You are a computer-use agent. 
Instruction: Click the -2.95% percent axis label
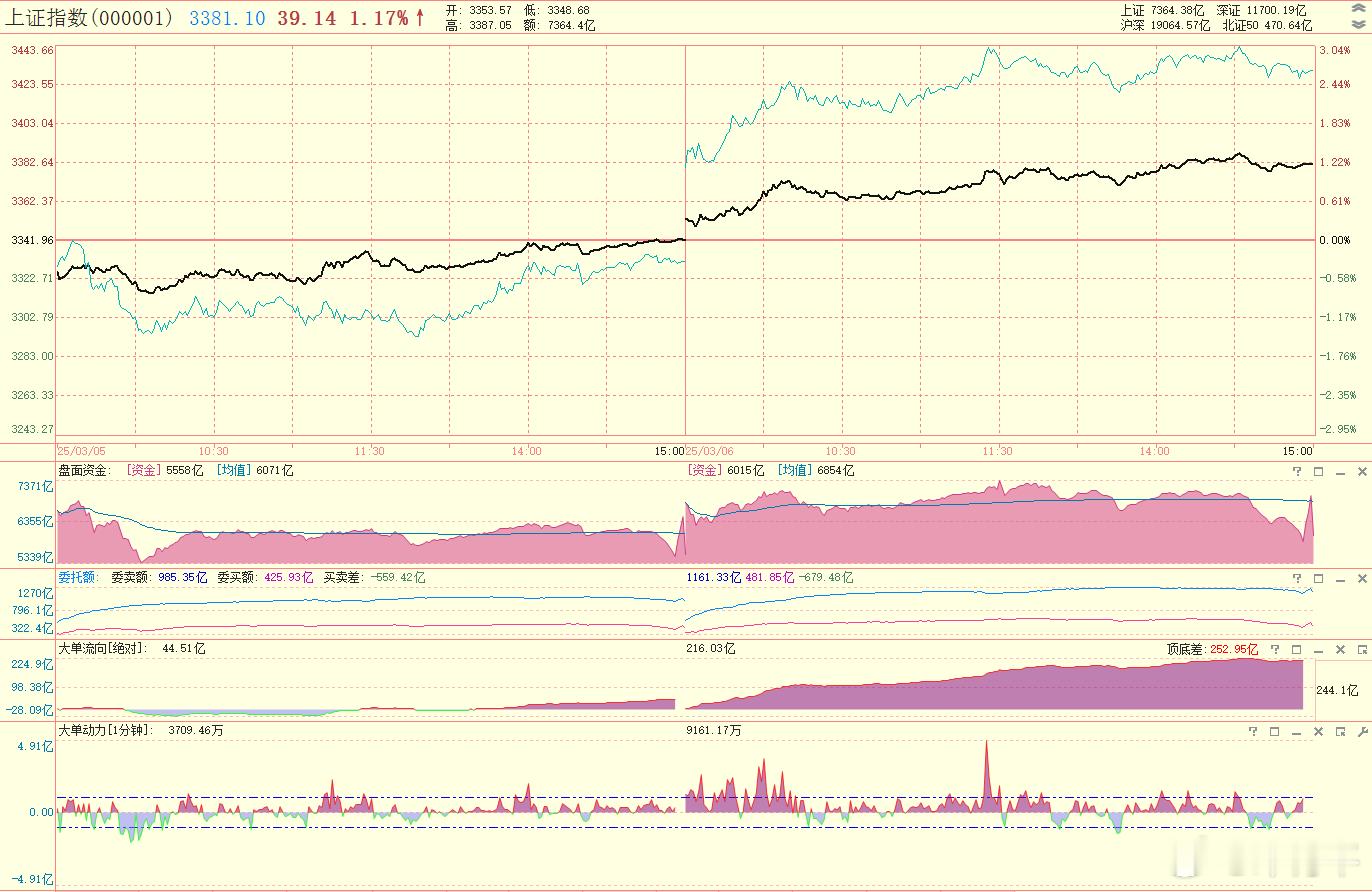pos(1336,429)
